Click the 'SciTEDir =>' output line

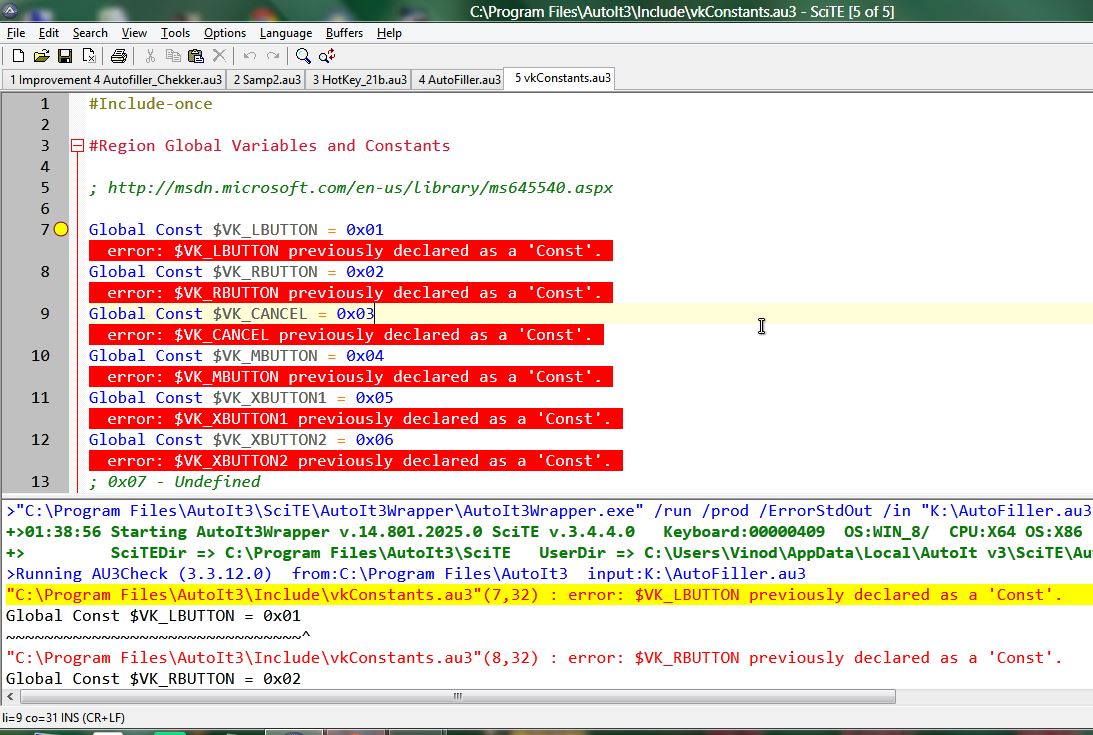pos(549,553)
